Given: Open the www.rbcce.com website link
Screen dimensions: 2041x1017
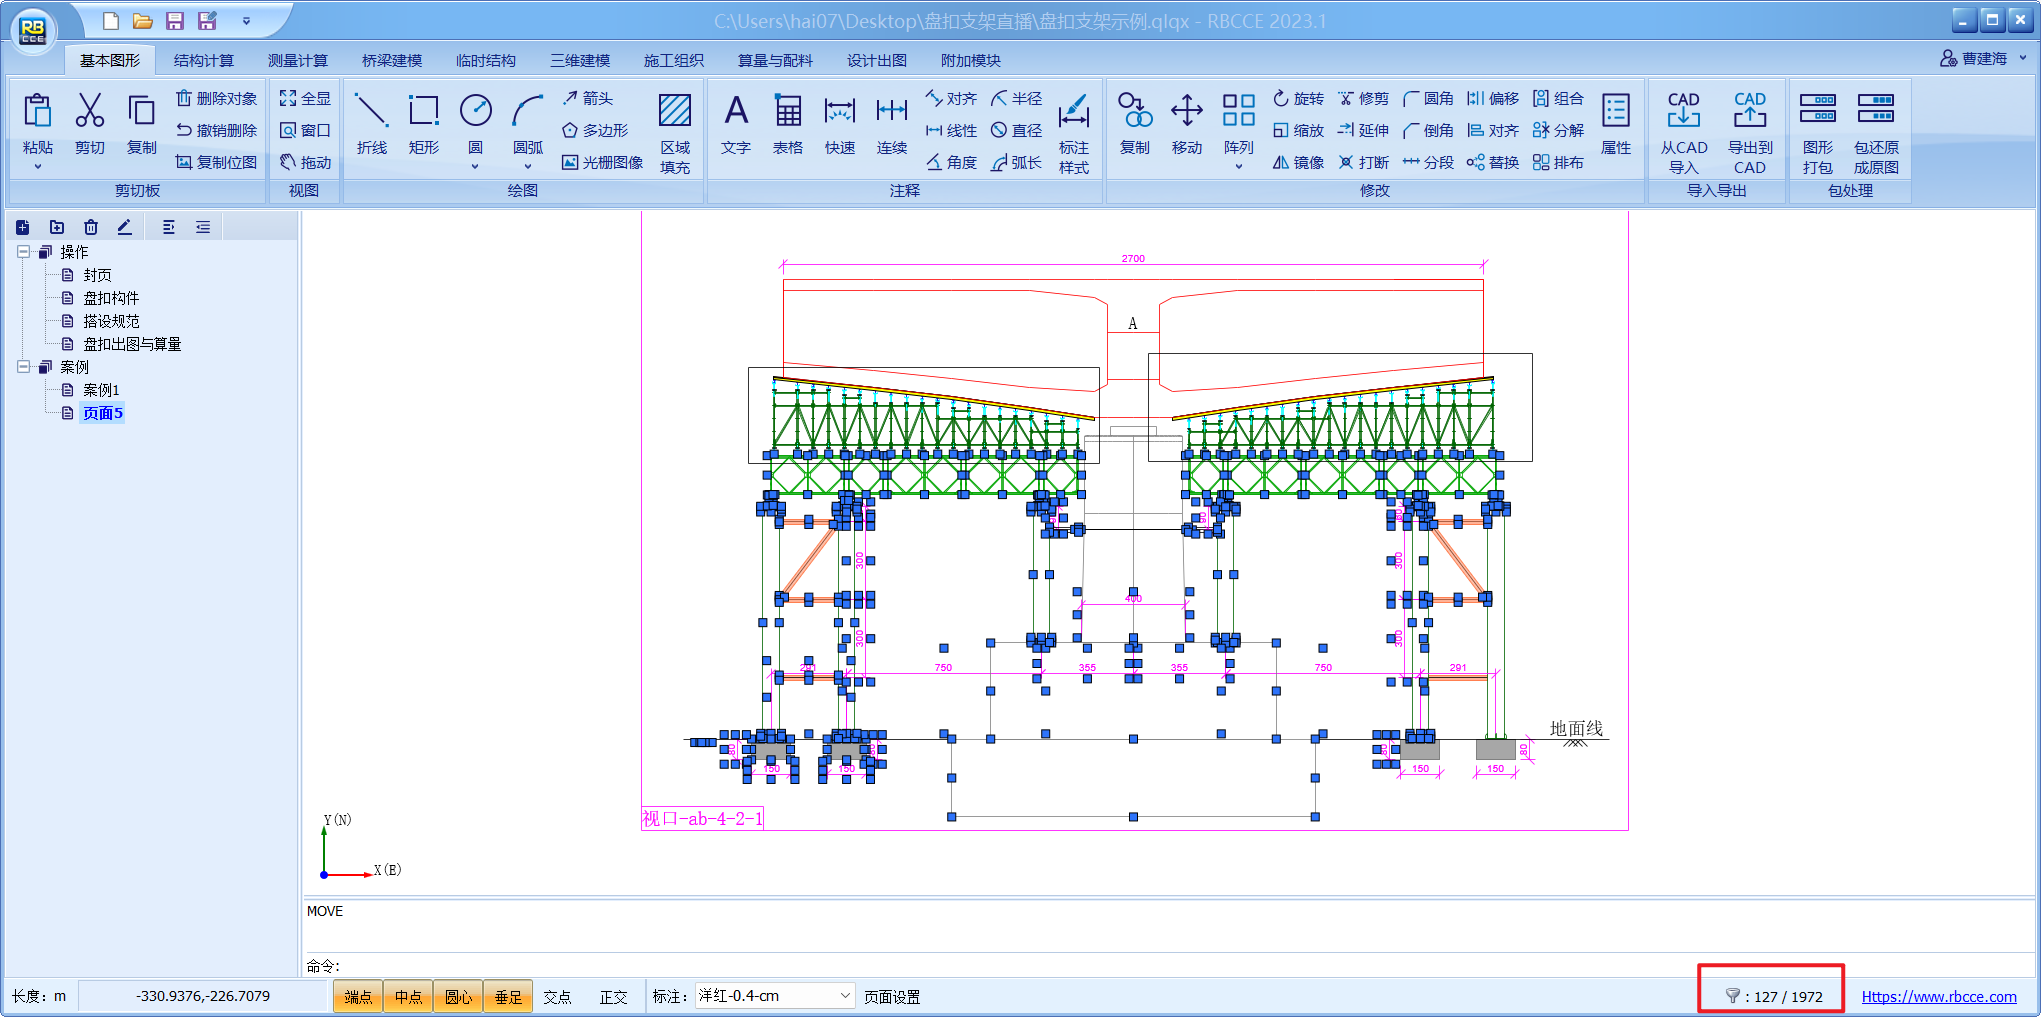Looking at the screenshot, I should point(1938,997).
